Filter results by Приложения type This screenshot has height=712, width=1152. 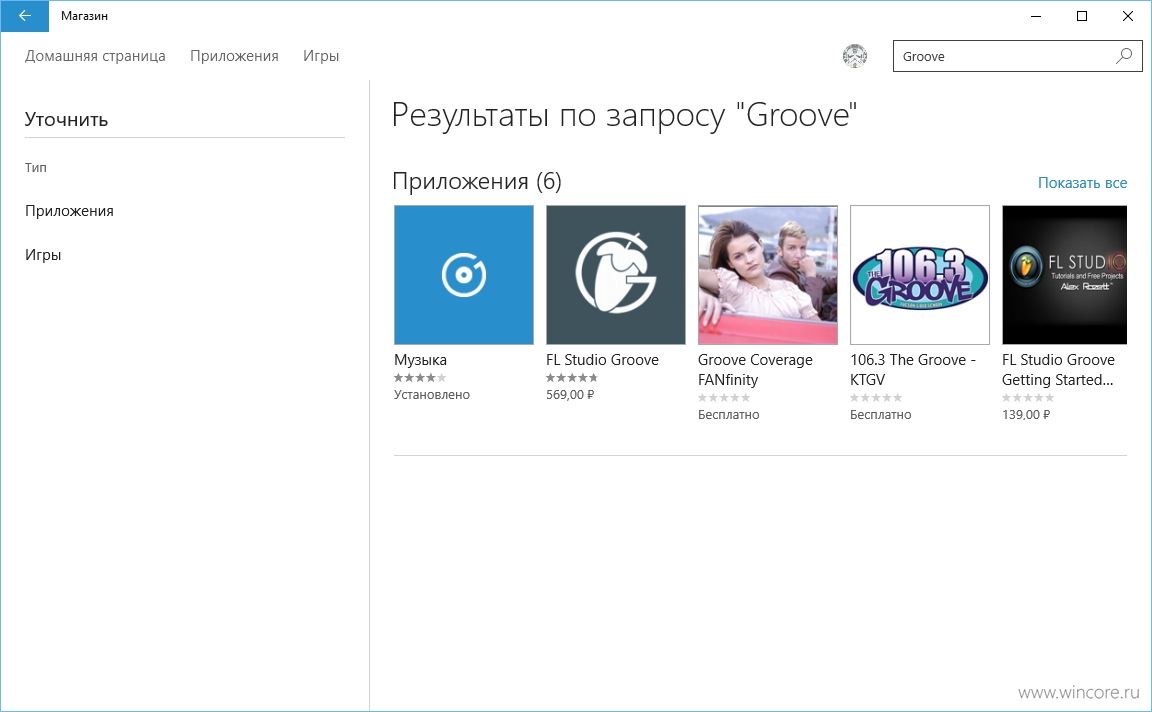click(x=69, y=211)
